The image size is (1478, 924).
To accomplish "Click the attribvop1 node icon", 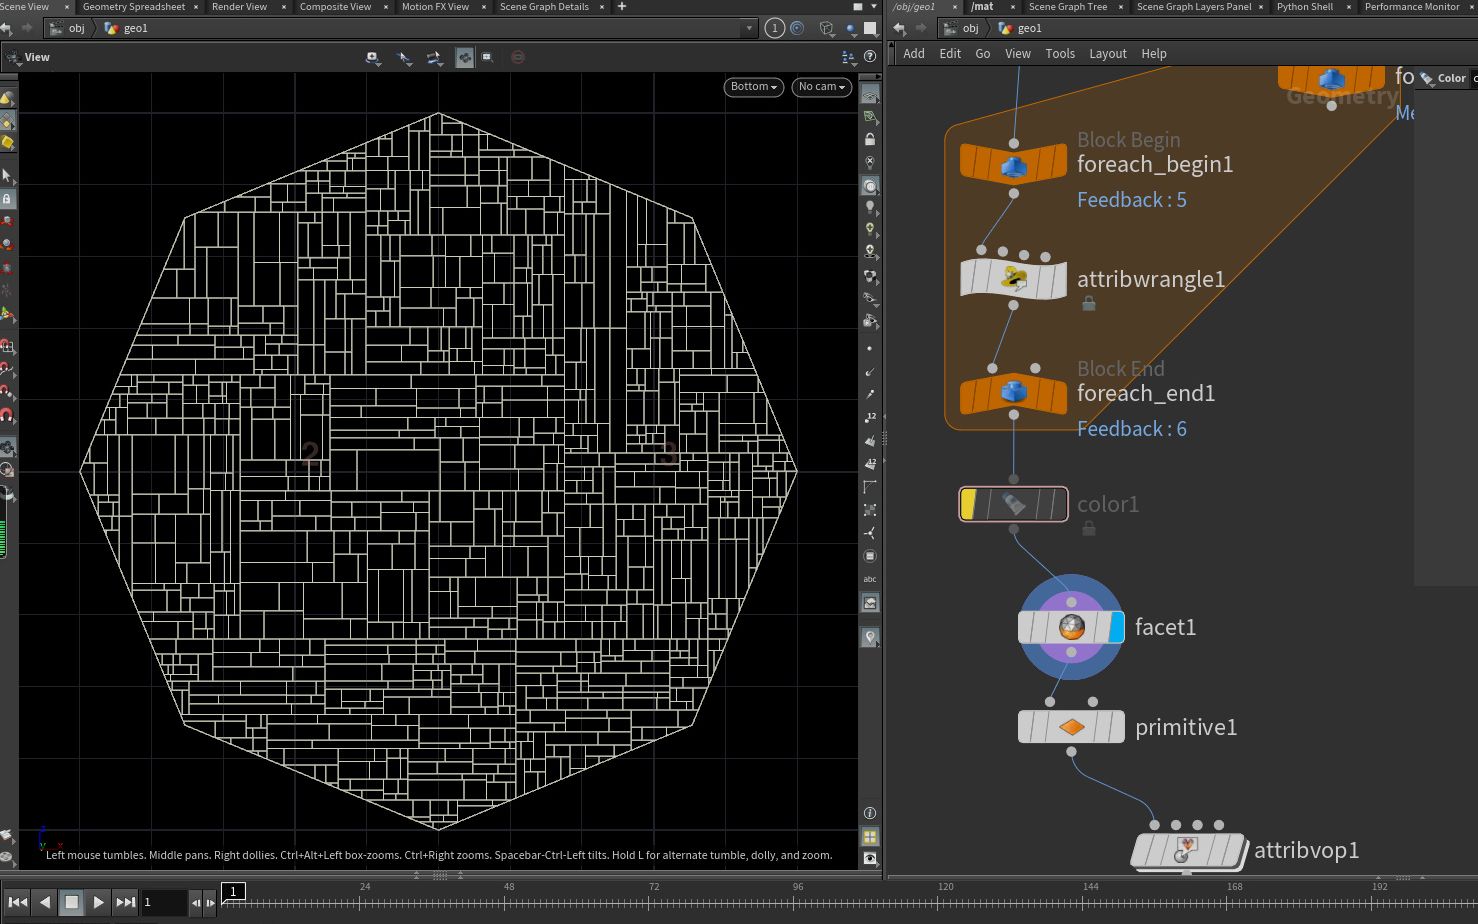I will pos(1186,851).
